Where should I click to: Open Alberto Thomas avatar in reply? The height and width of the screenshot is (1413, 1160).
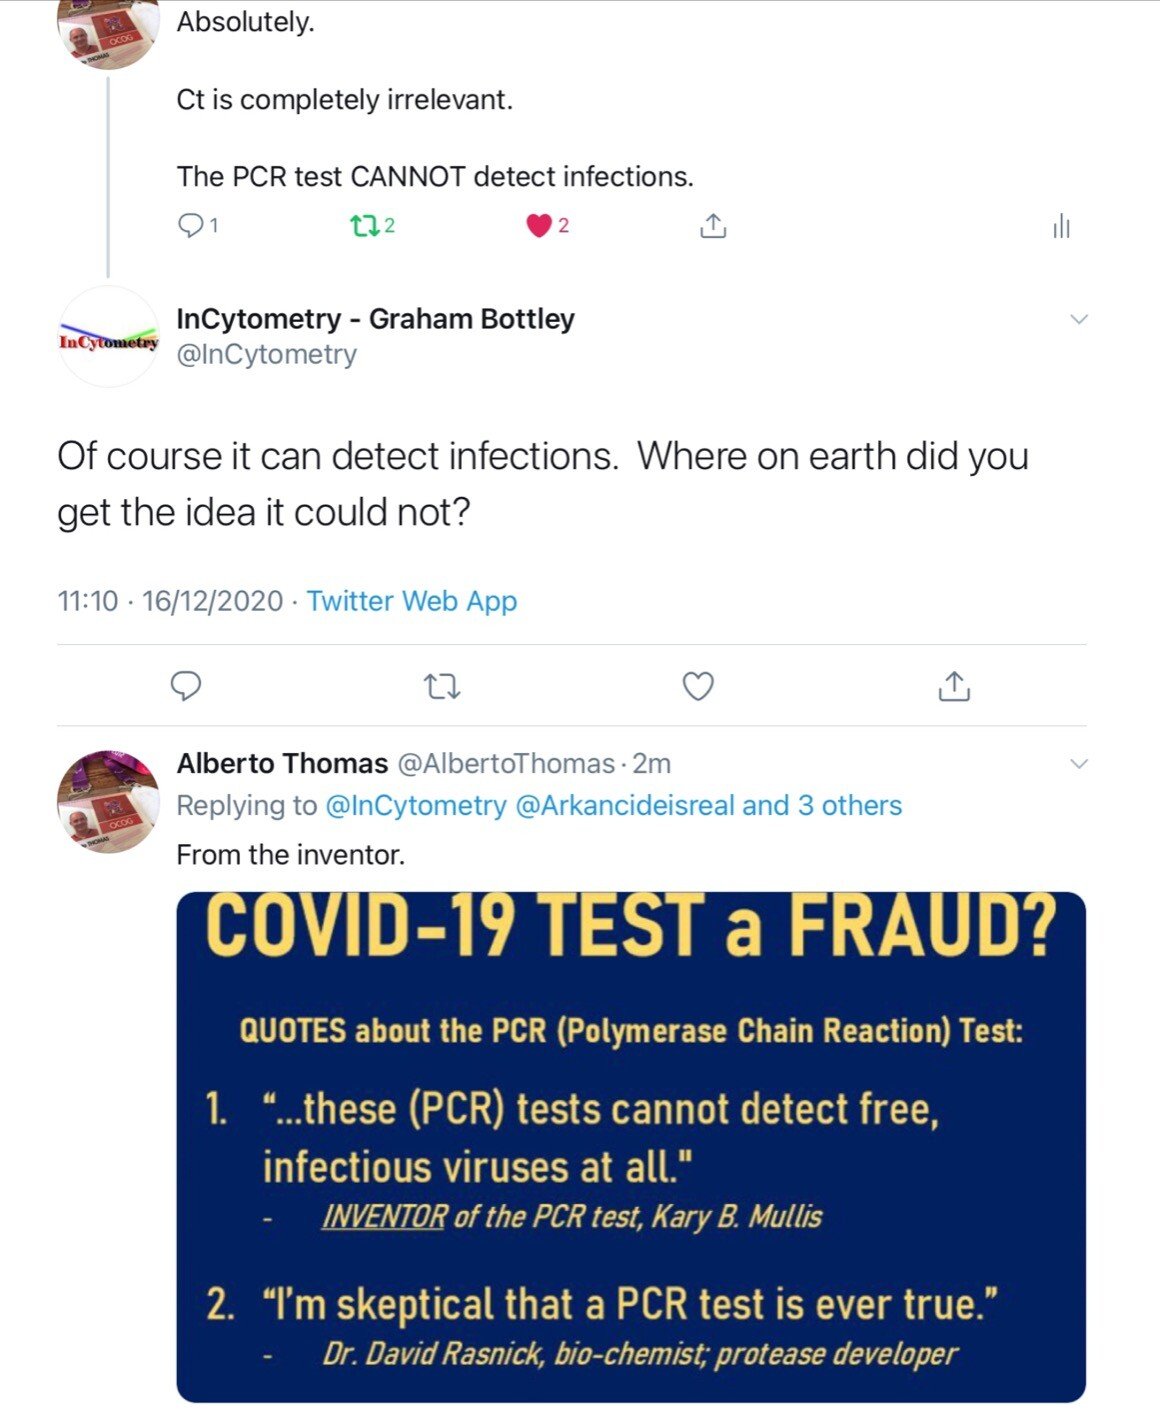pyautogui.click(x=108, y=802)
